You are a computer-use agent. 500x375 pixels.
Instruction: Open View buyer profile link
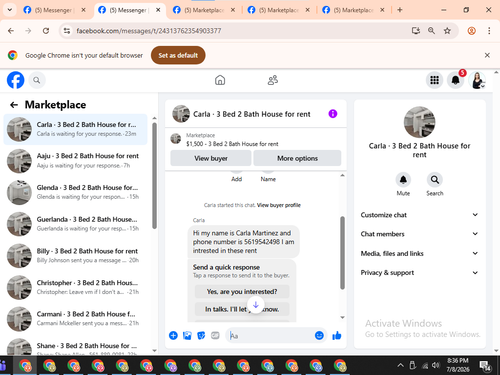[x=279, y=205]
